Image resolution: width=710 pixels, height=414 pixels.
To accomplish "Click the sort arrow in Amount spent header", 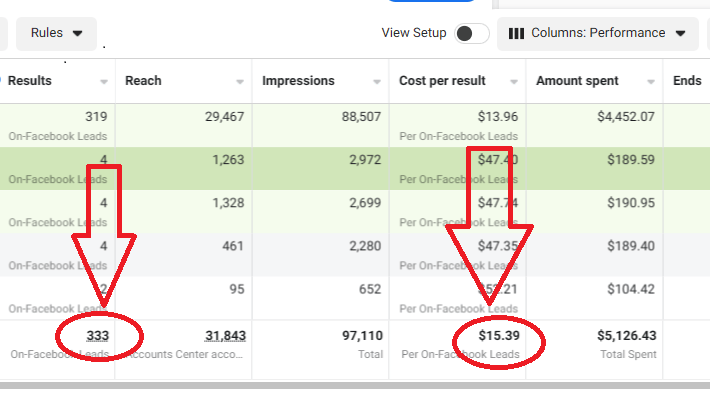I will [651, 82].
